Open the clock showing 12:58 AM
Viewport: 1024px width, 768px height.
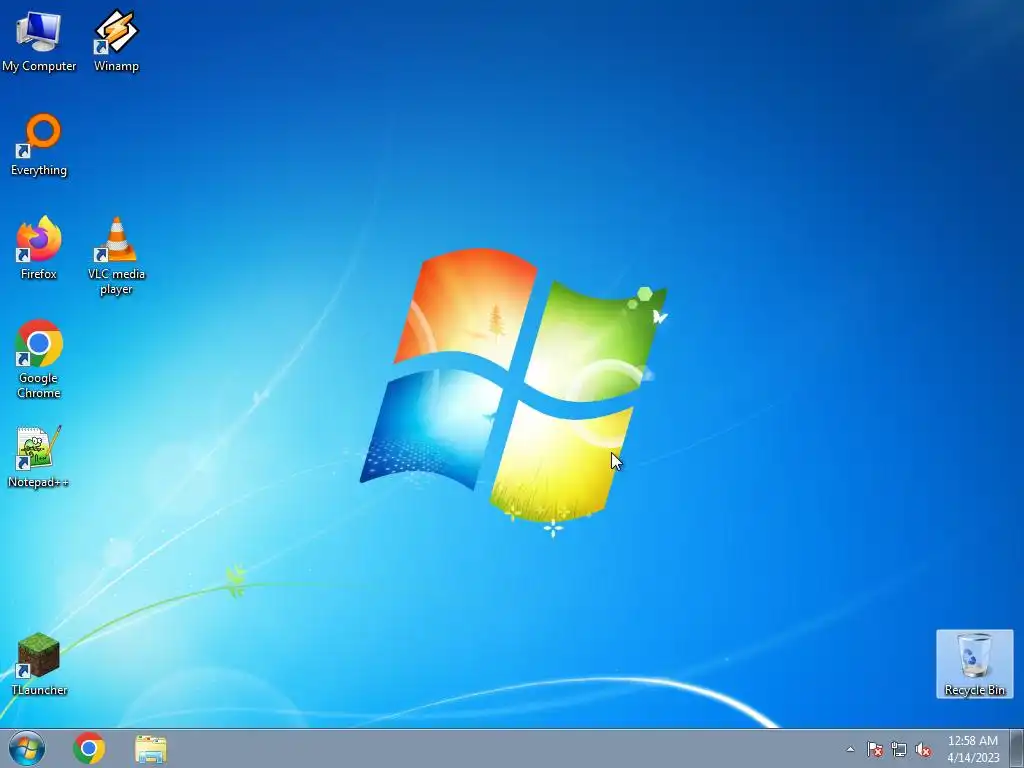tap(973, 748)
